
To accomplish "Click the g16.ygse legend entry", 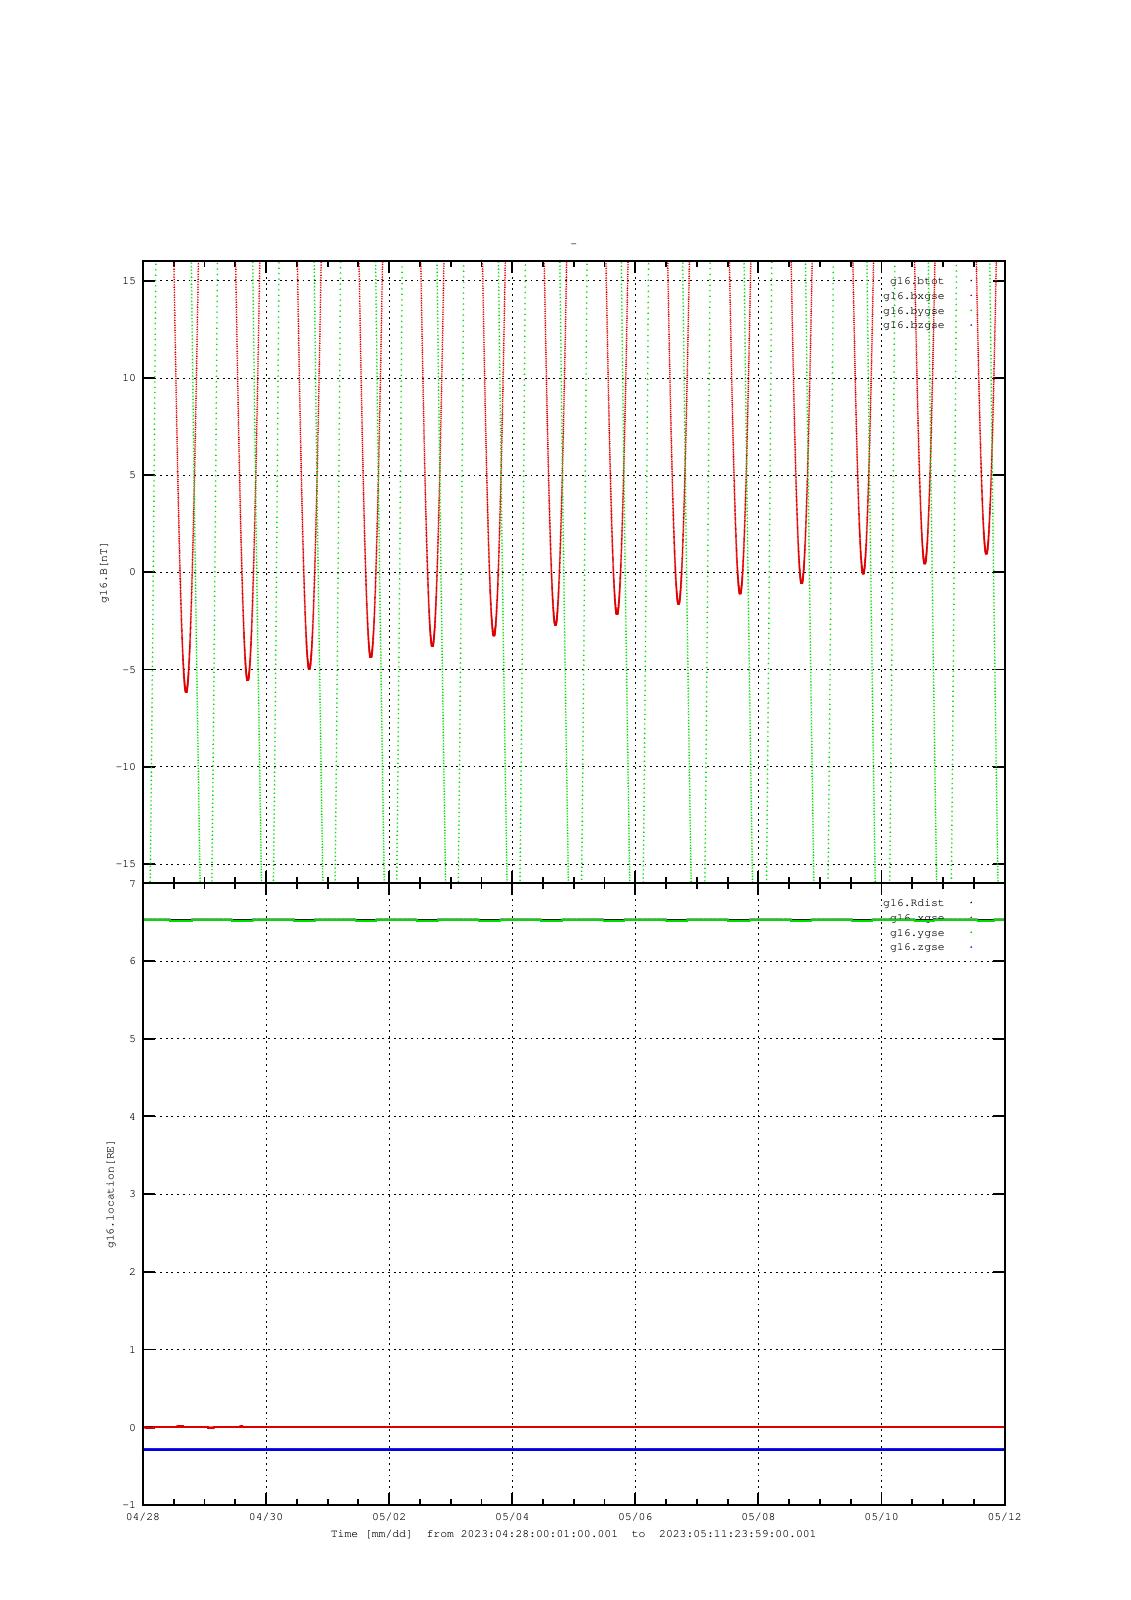I will pyautogui.click(x=917, y=932).
